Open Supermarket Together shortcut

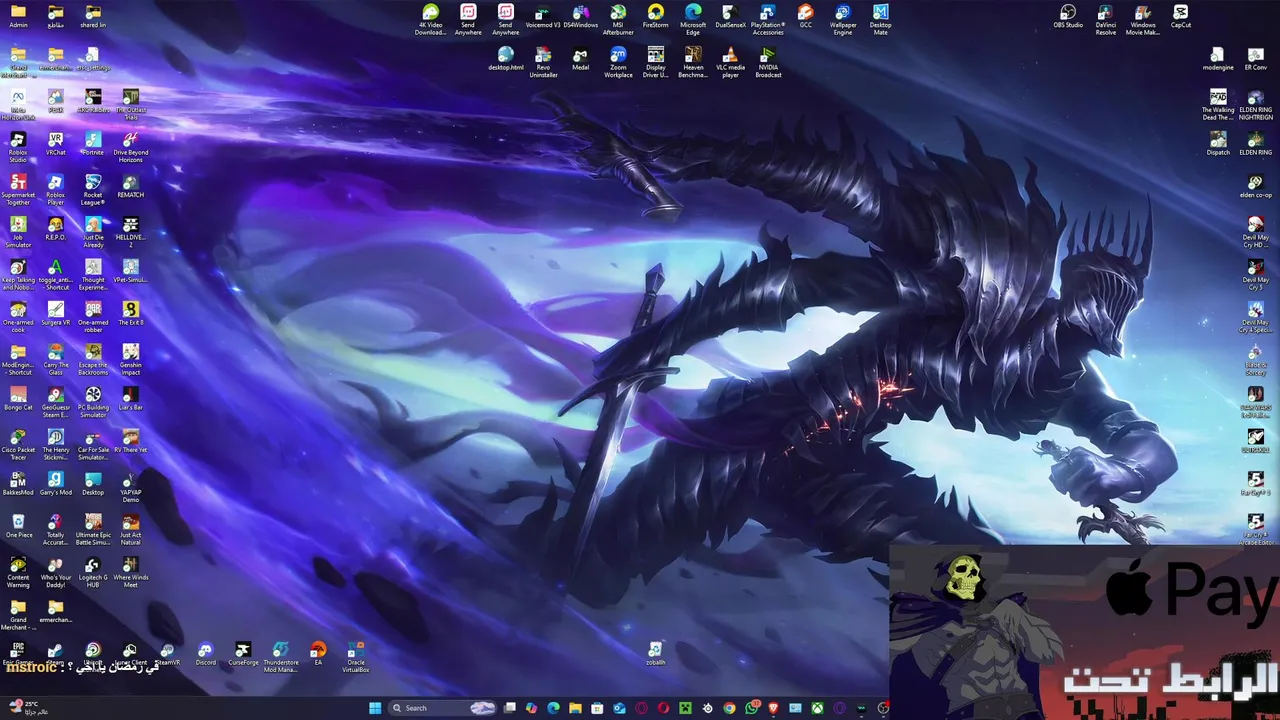tap(18, 190)
